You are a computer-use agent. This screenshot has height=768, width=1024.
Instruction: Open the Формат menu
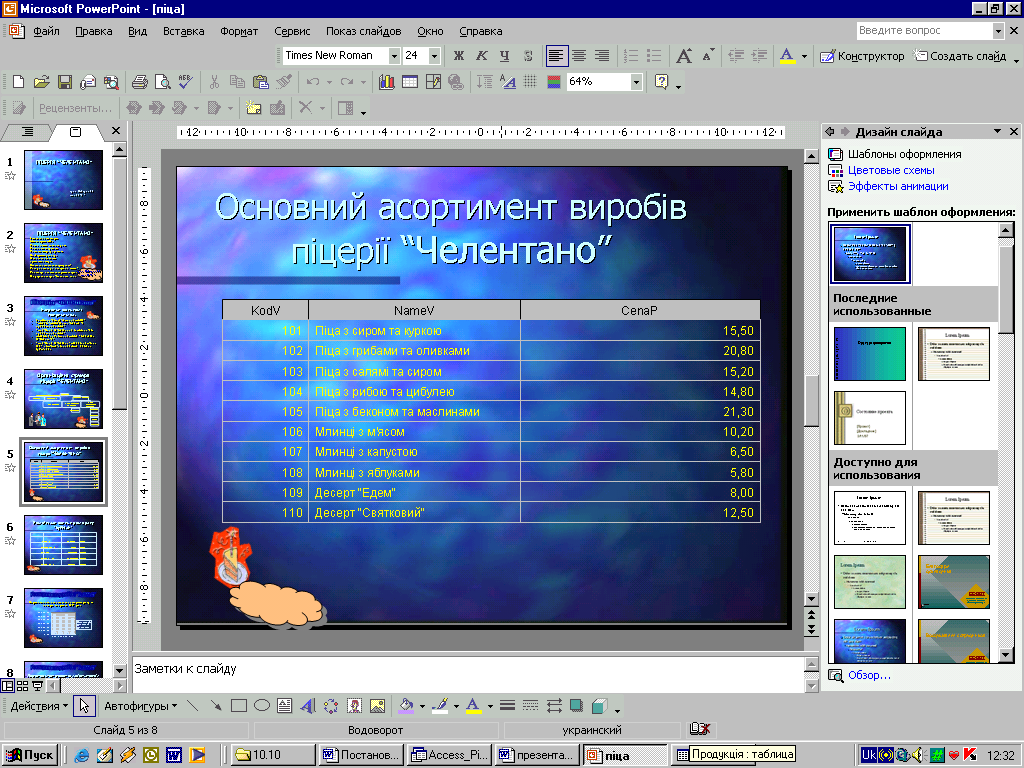tap(239, 31)
